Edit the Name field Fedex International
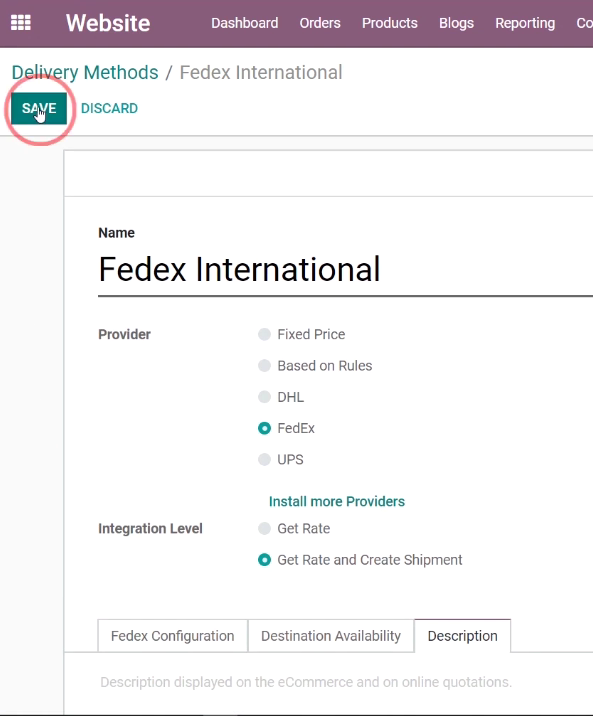593x716 pixels. (345, 269)
